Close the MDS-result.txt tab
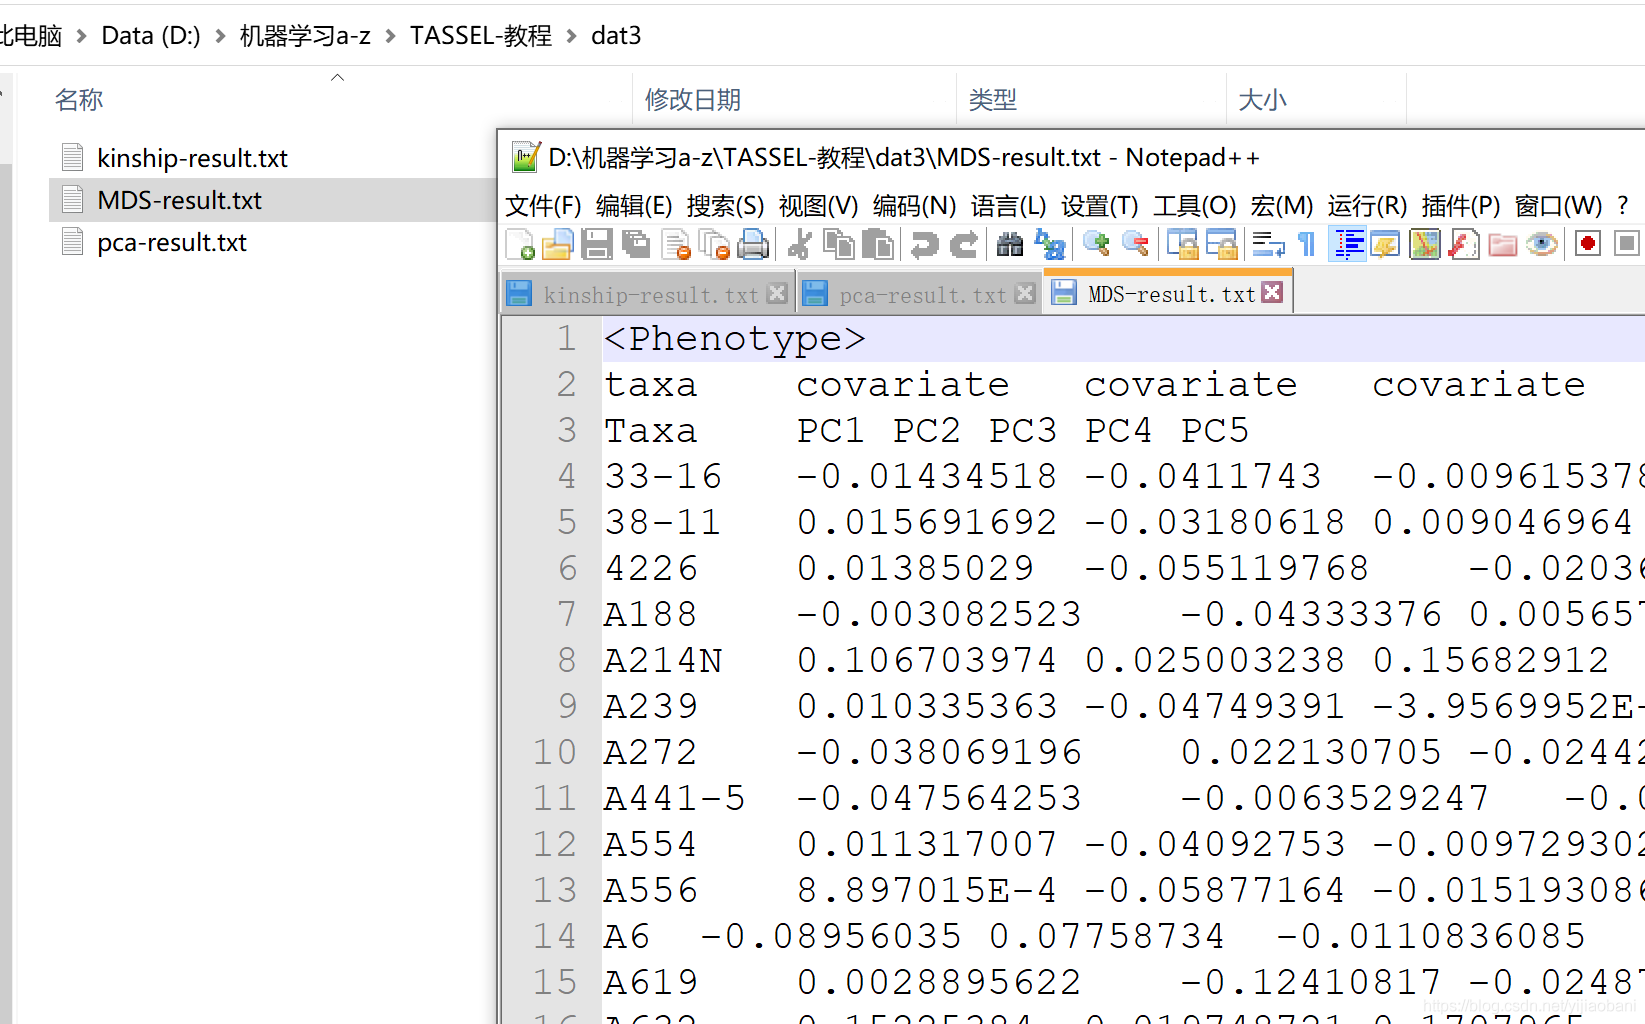Image resolution: width=1645 pixels, height=1024 pixels. point(1271,291)
